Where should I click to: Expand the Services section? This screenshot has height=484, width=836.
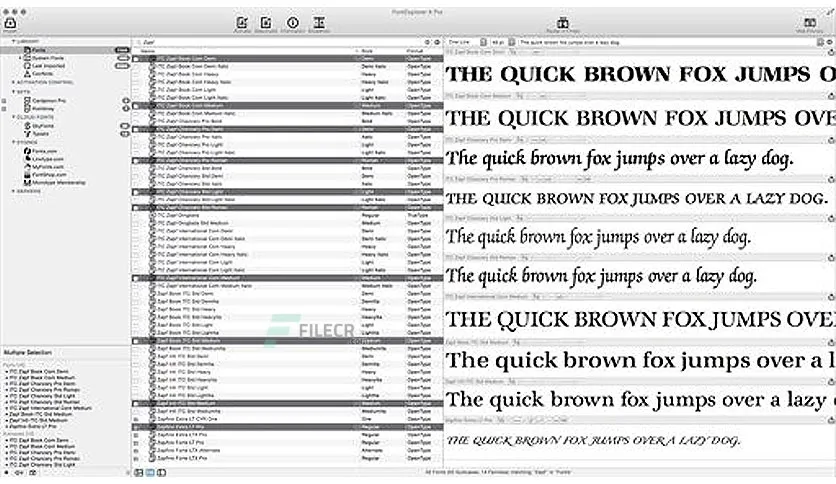point(14,191)
